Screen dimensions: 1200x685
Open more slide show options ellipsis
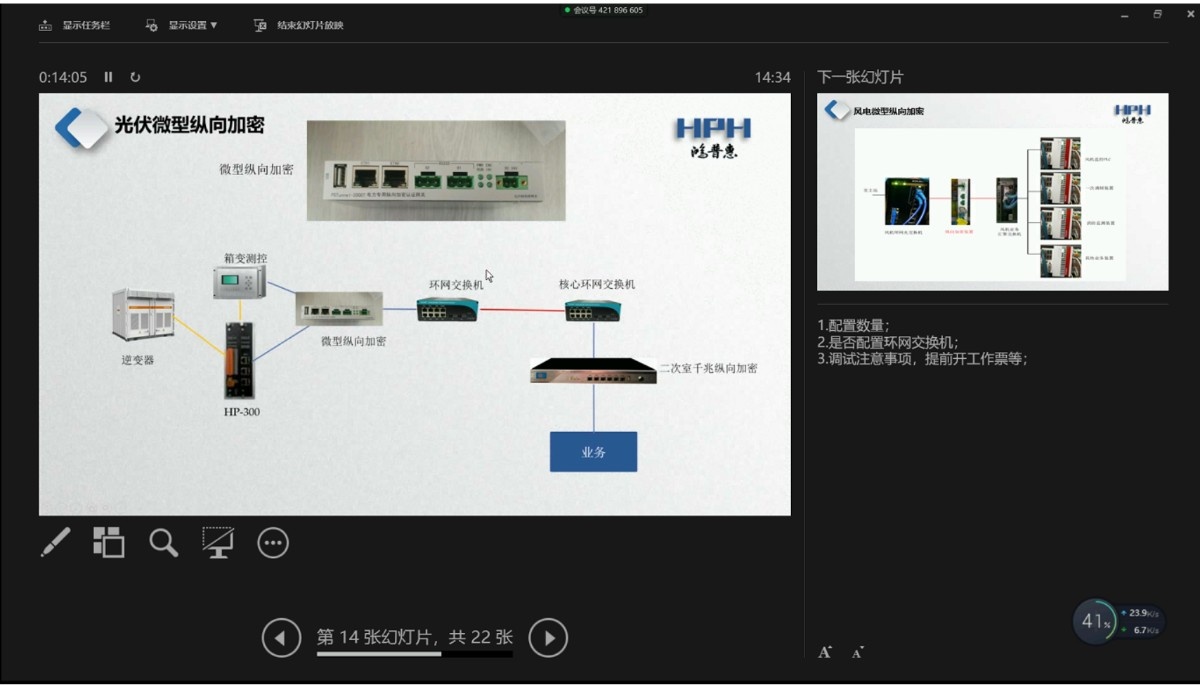273,542
